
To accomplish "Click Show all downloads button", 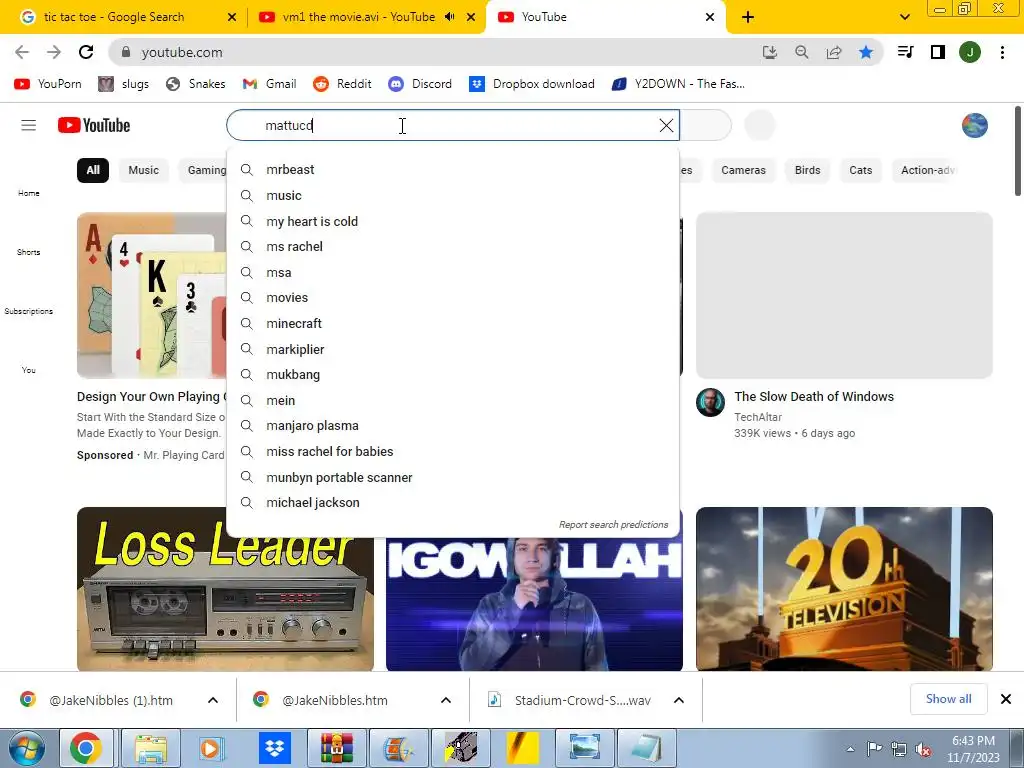I will tap(948, 699).
